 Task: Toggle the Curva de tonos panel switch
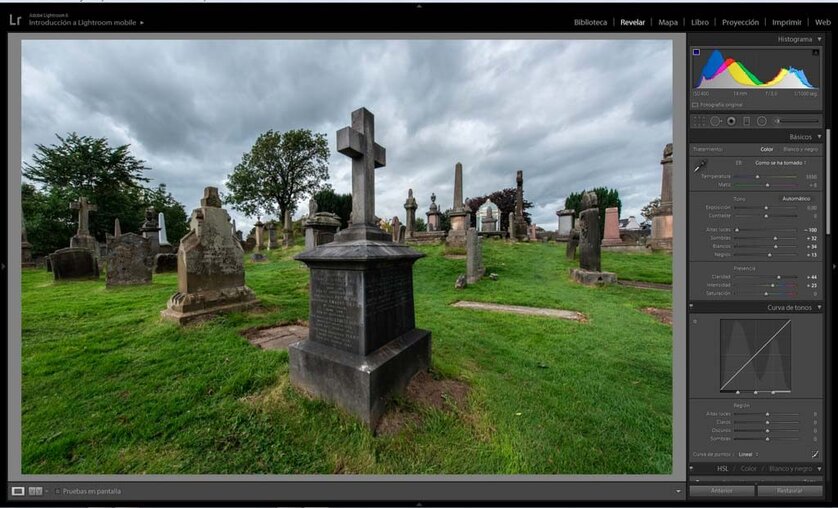692,307
